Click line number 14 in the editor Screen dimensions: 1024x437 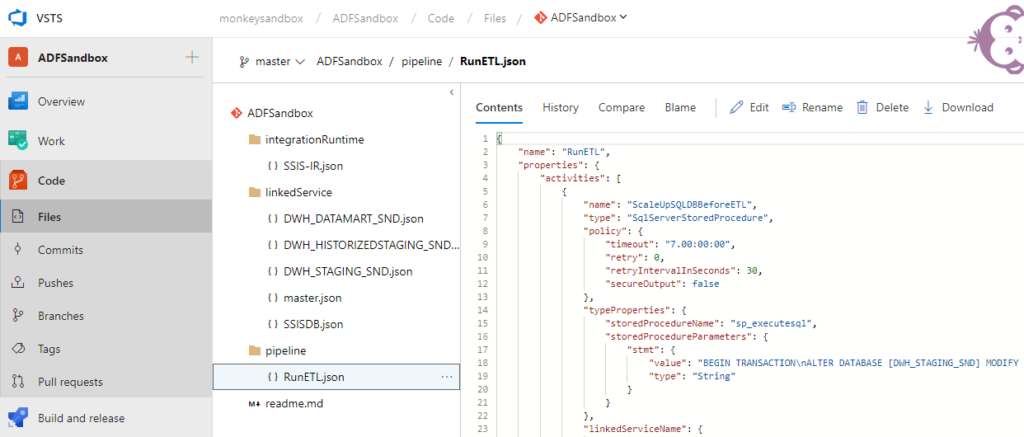(484, 310)
